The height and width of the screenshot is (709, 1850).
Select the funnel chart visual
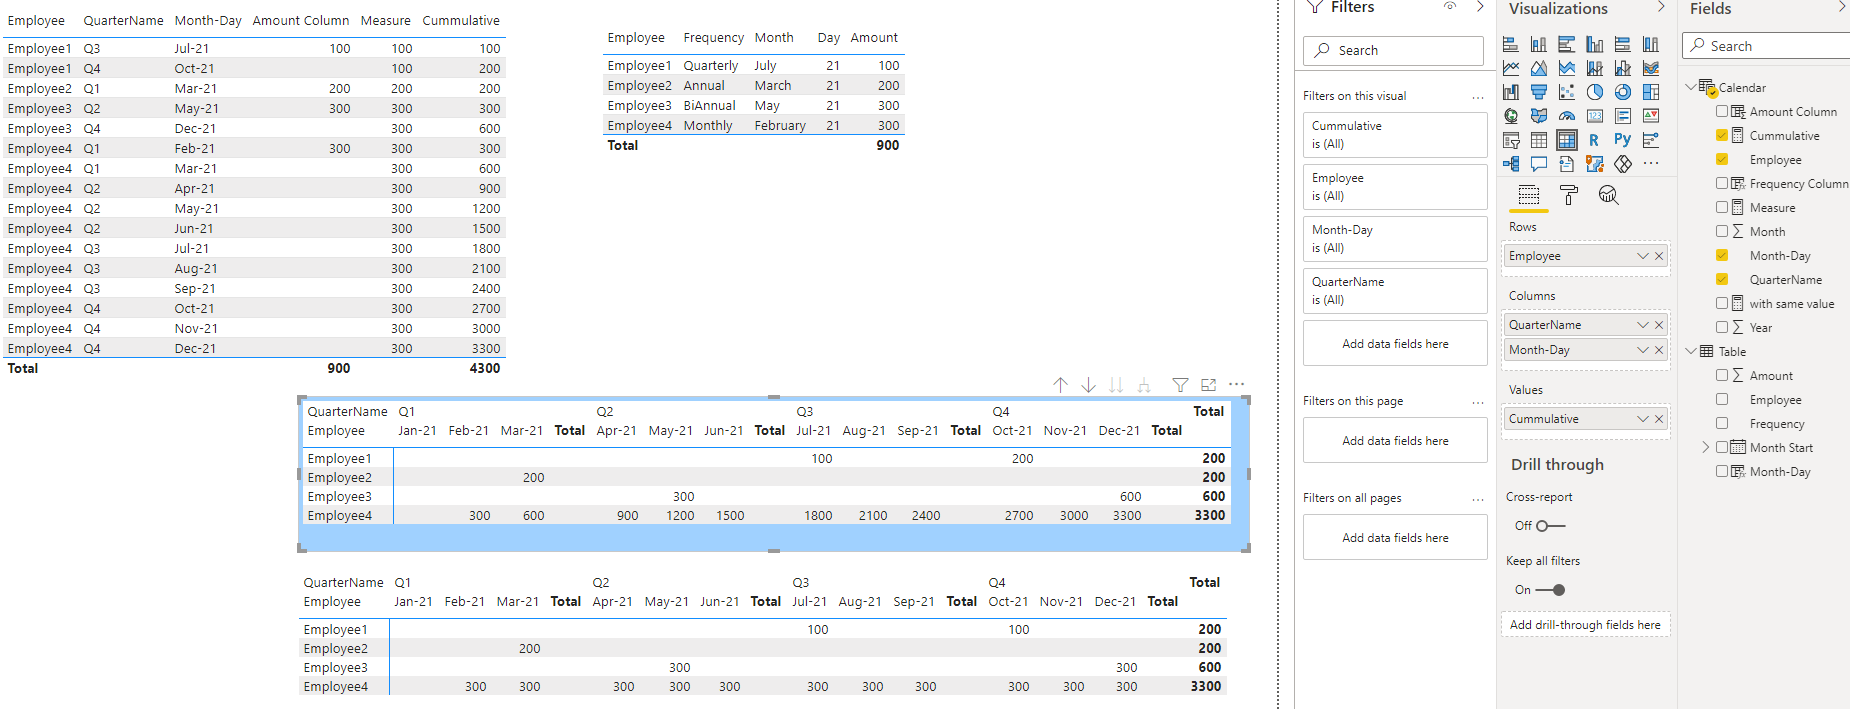coord(1539,92)
